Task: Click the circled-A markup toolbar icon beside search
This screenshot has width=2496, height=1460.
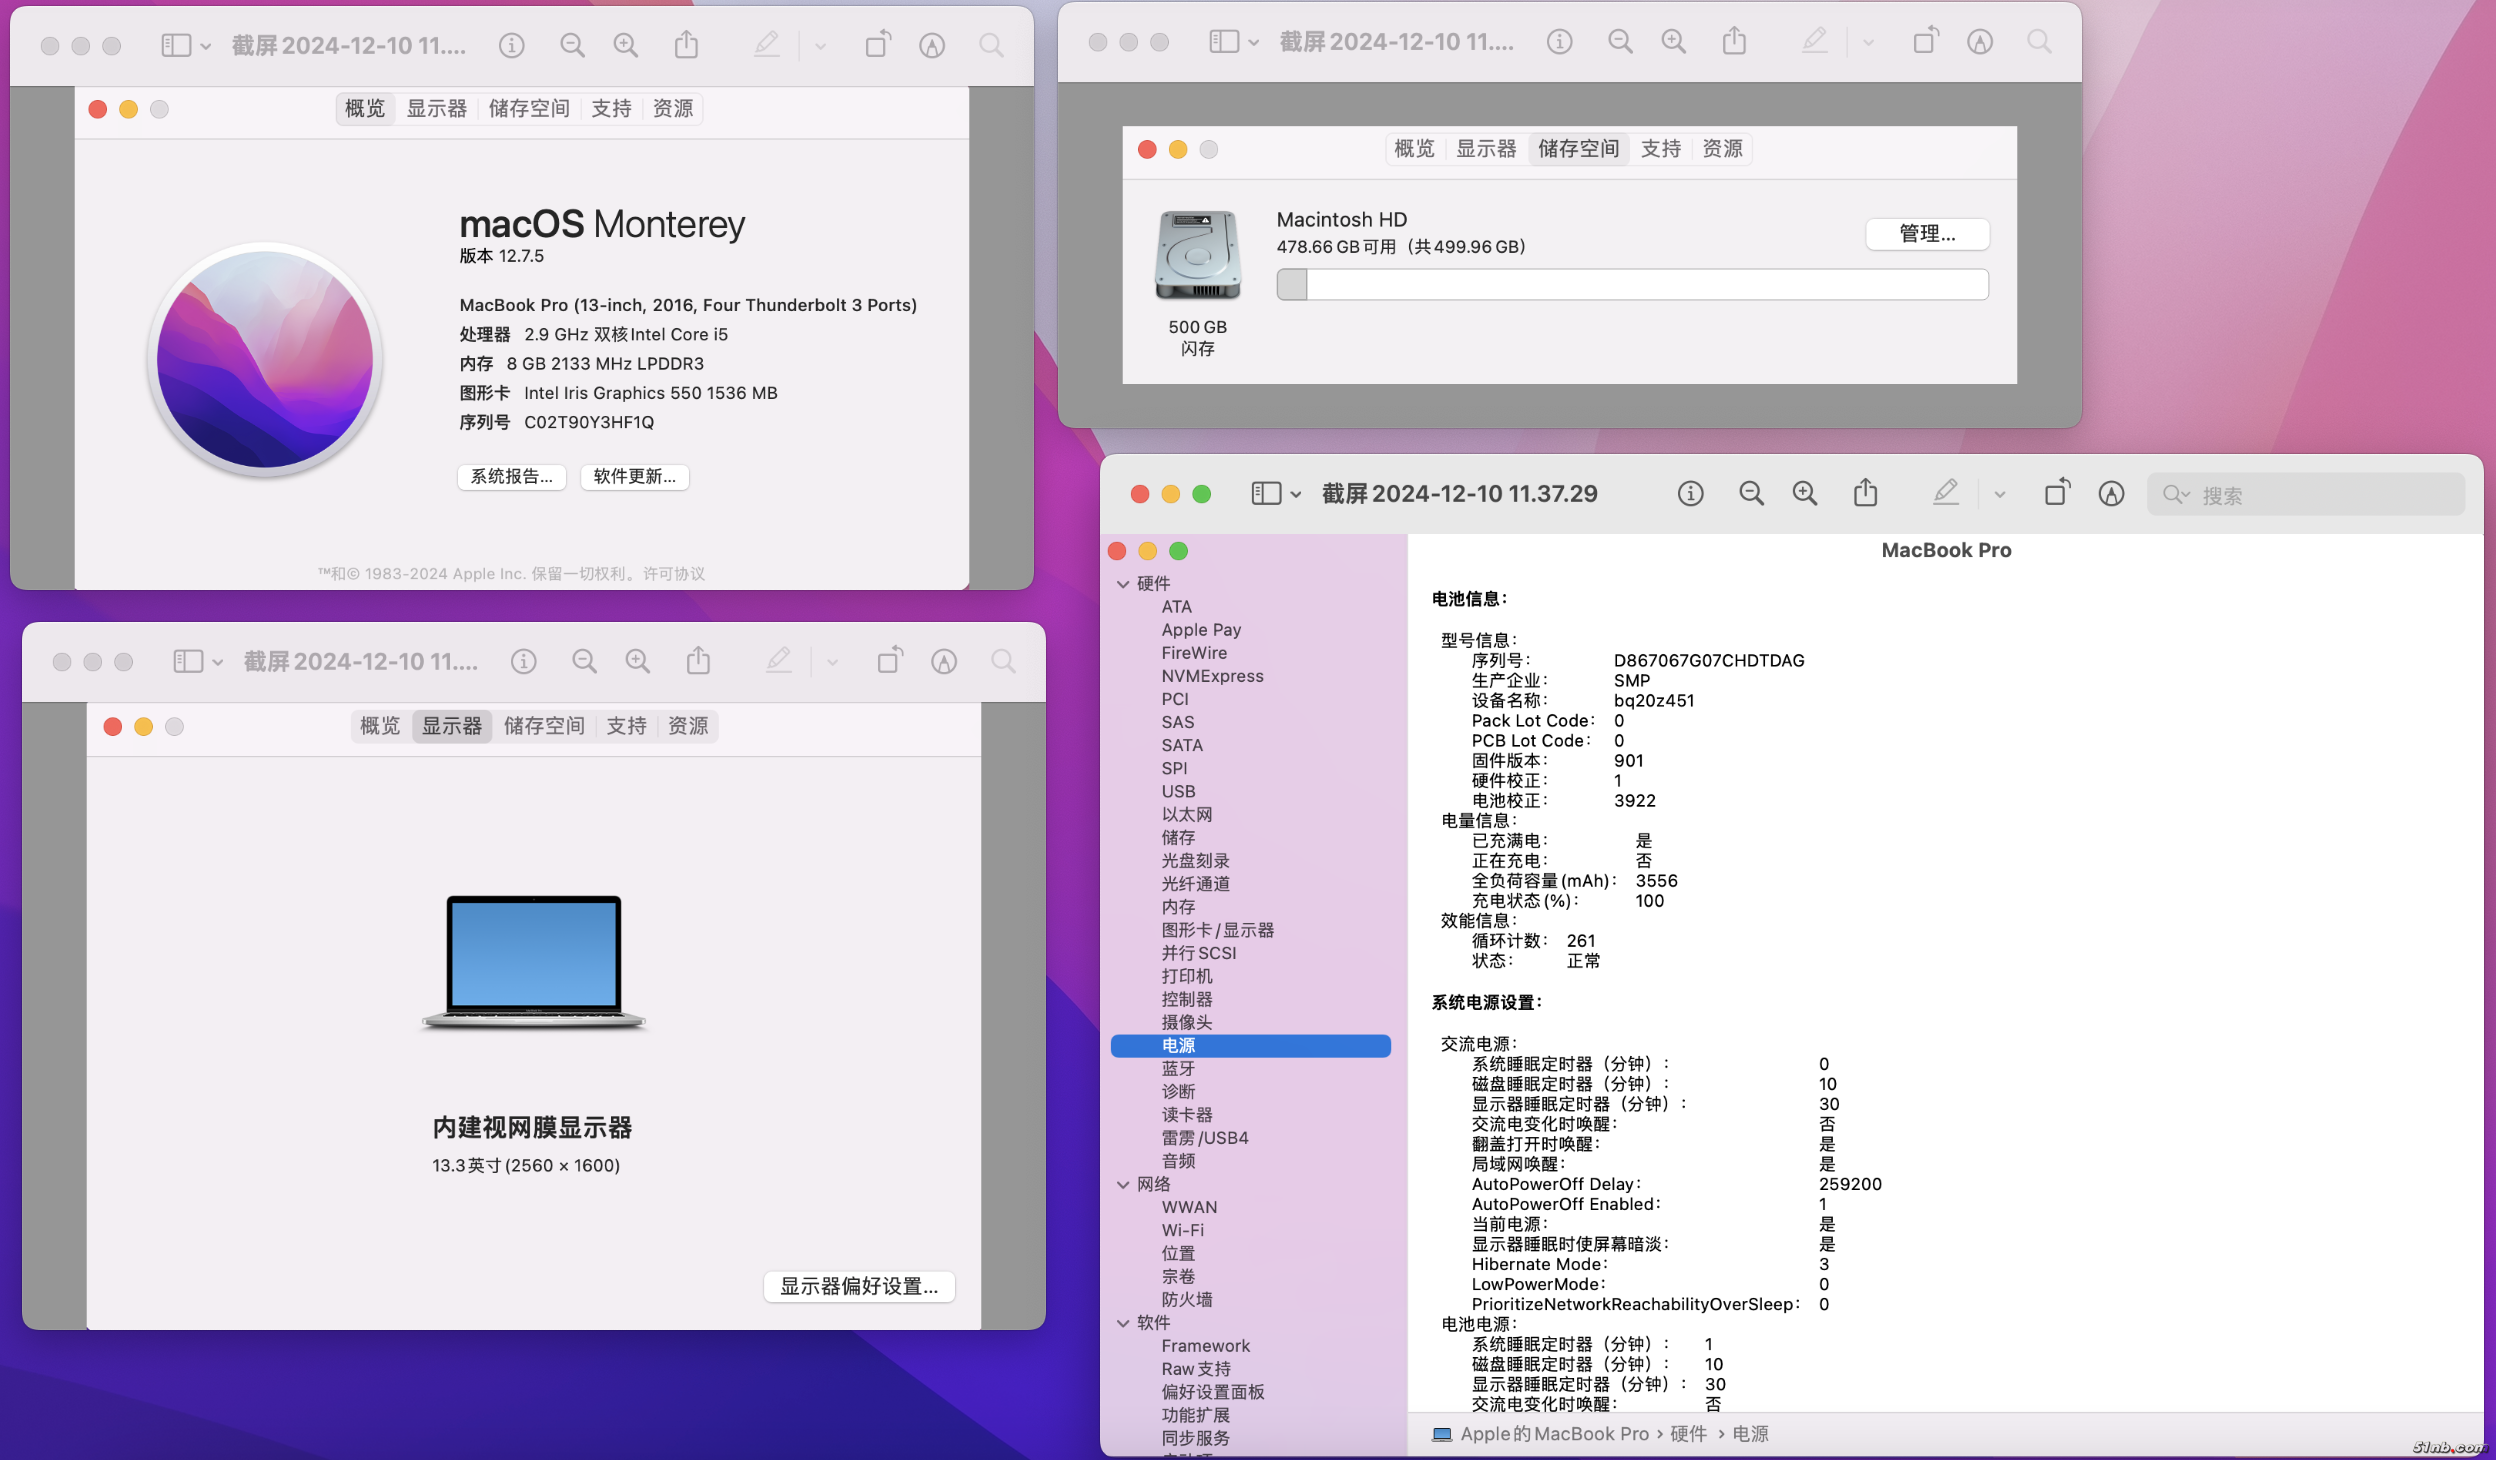Action: click(x=2111, y=494)
